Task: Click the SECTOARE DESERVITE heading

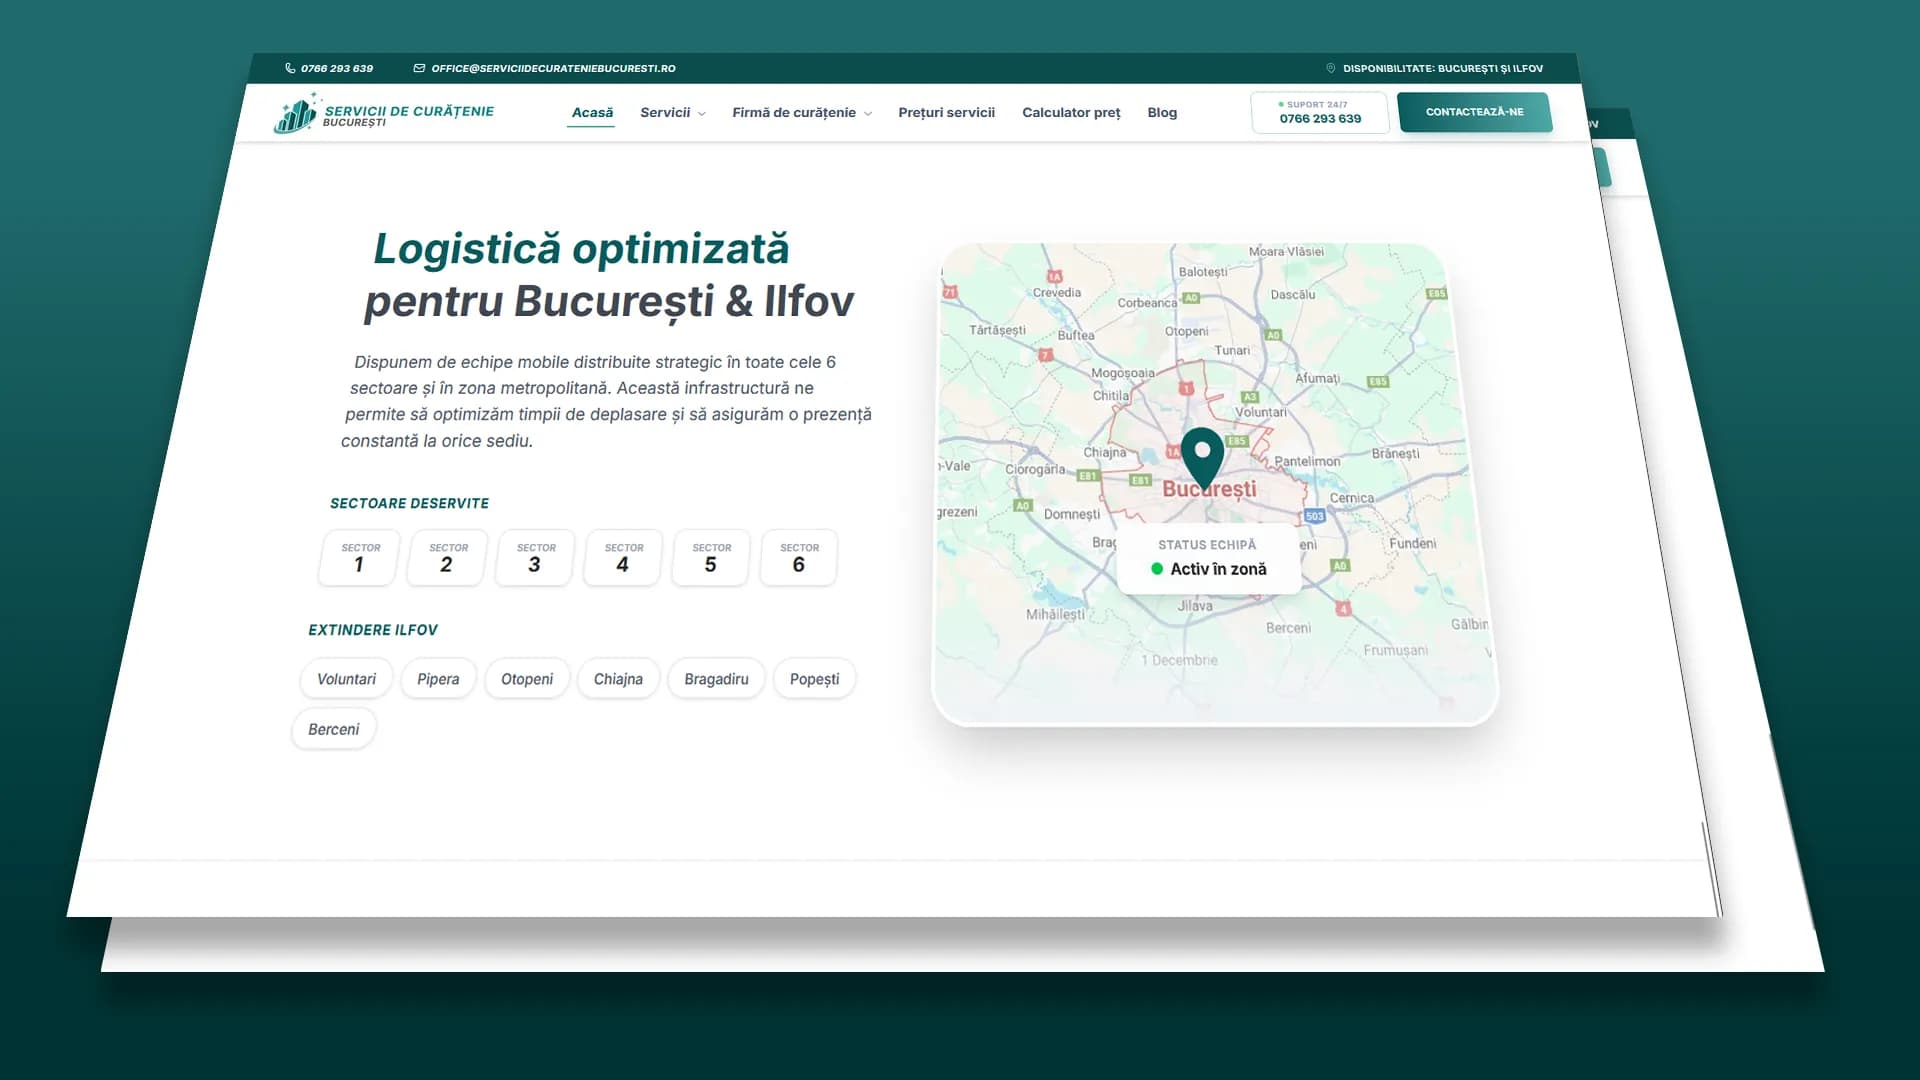Action: pos(409,503)
